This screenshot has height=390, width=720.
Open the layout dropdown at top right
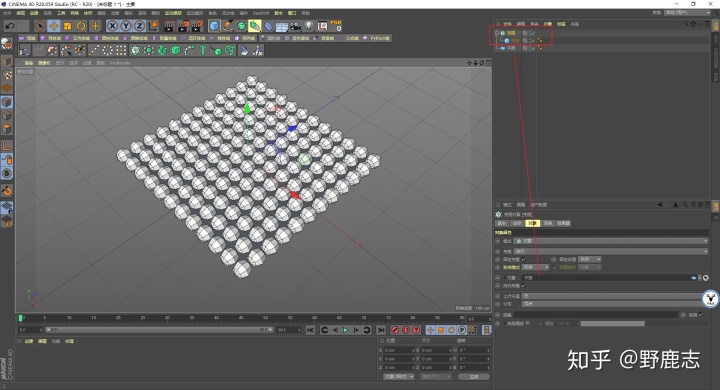click(687, 13)
